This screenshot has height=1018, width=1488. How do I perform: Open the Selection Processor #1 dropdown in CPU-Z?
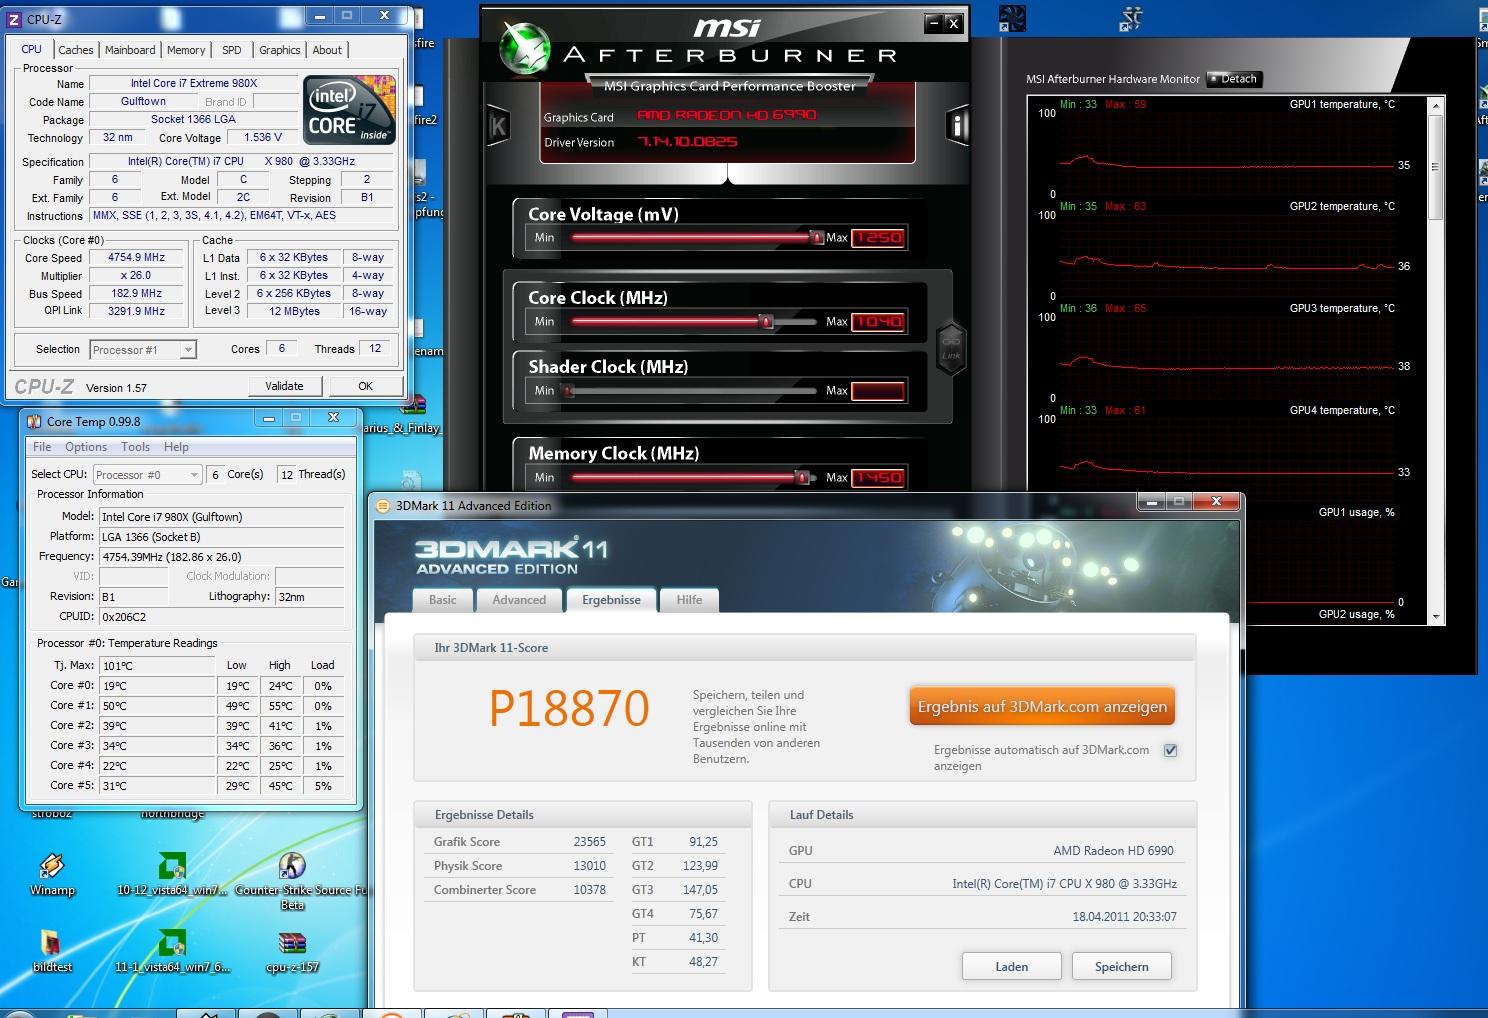[x=143, y=350]
